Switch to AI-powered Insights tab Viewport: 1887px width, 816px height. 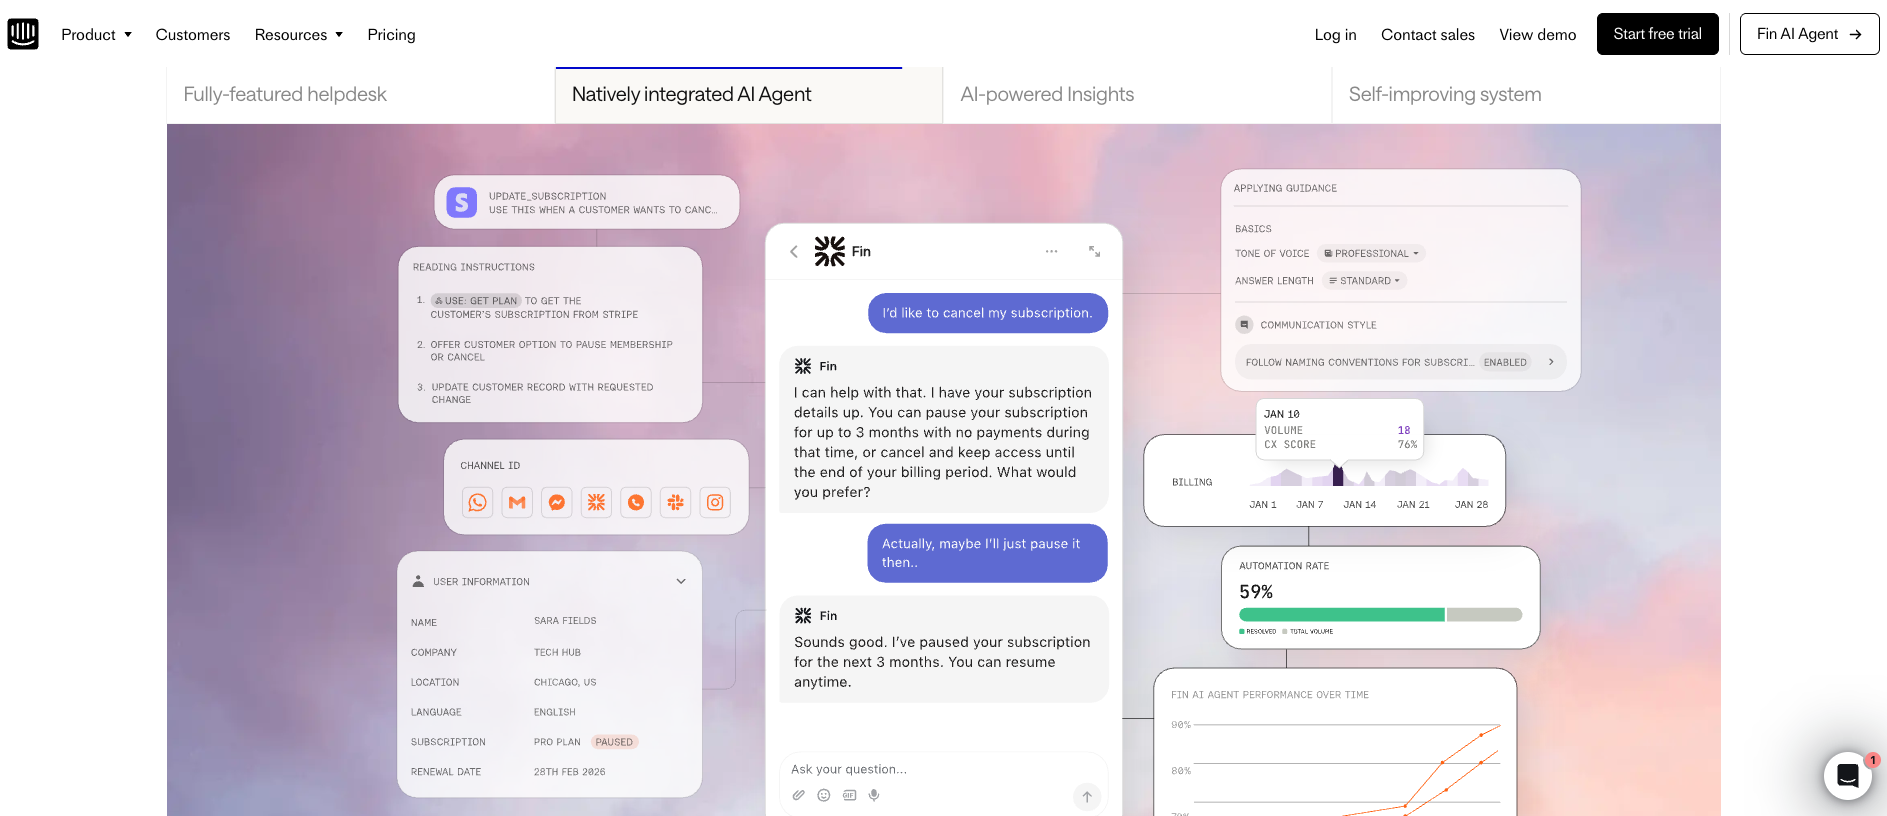pyautogui.click(x=1138, y=95)
